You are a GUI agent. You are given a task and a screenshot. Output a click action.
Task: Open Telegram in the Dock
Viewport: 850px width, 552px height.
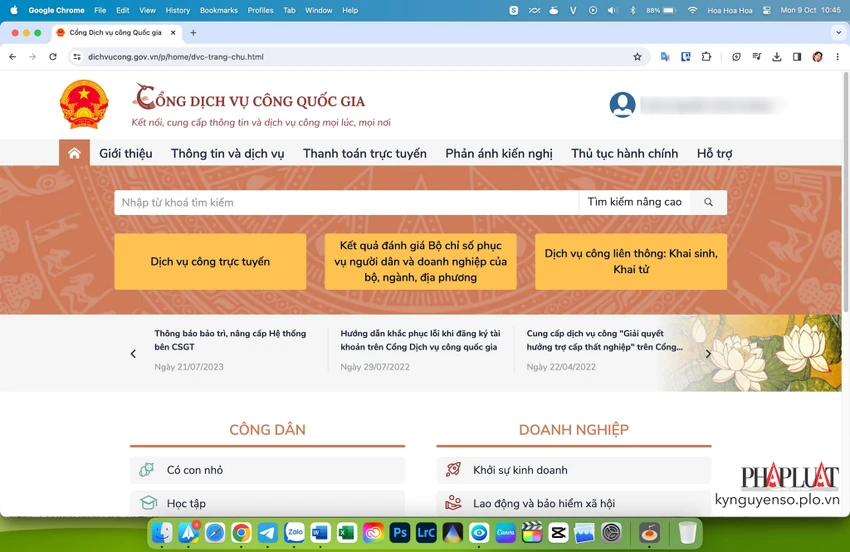267,532
